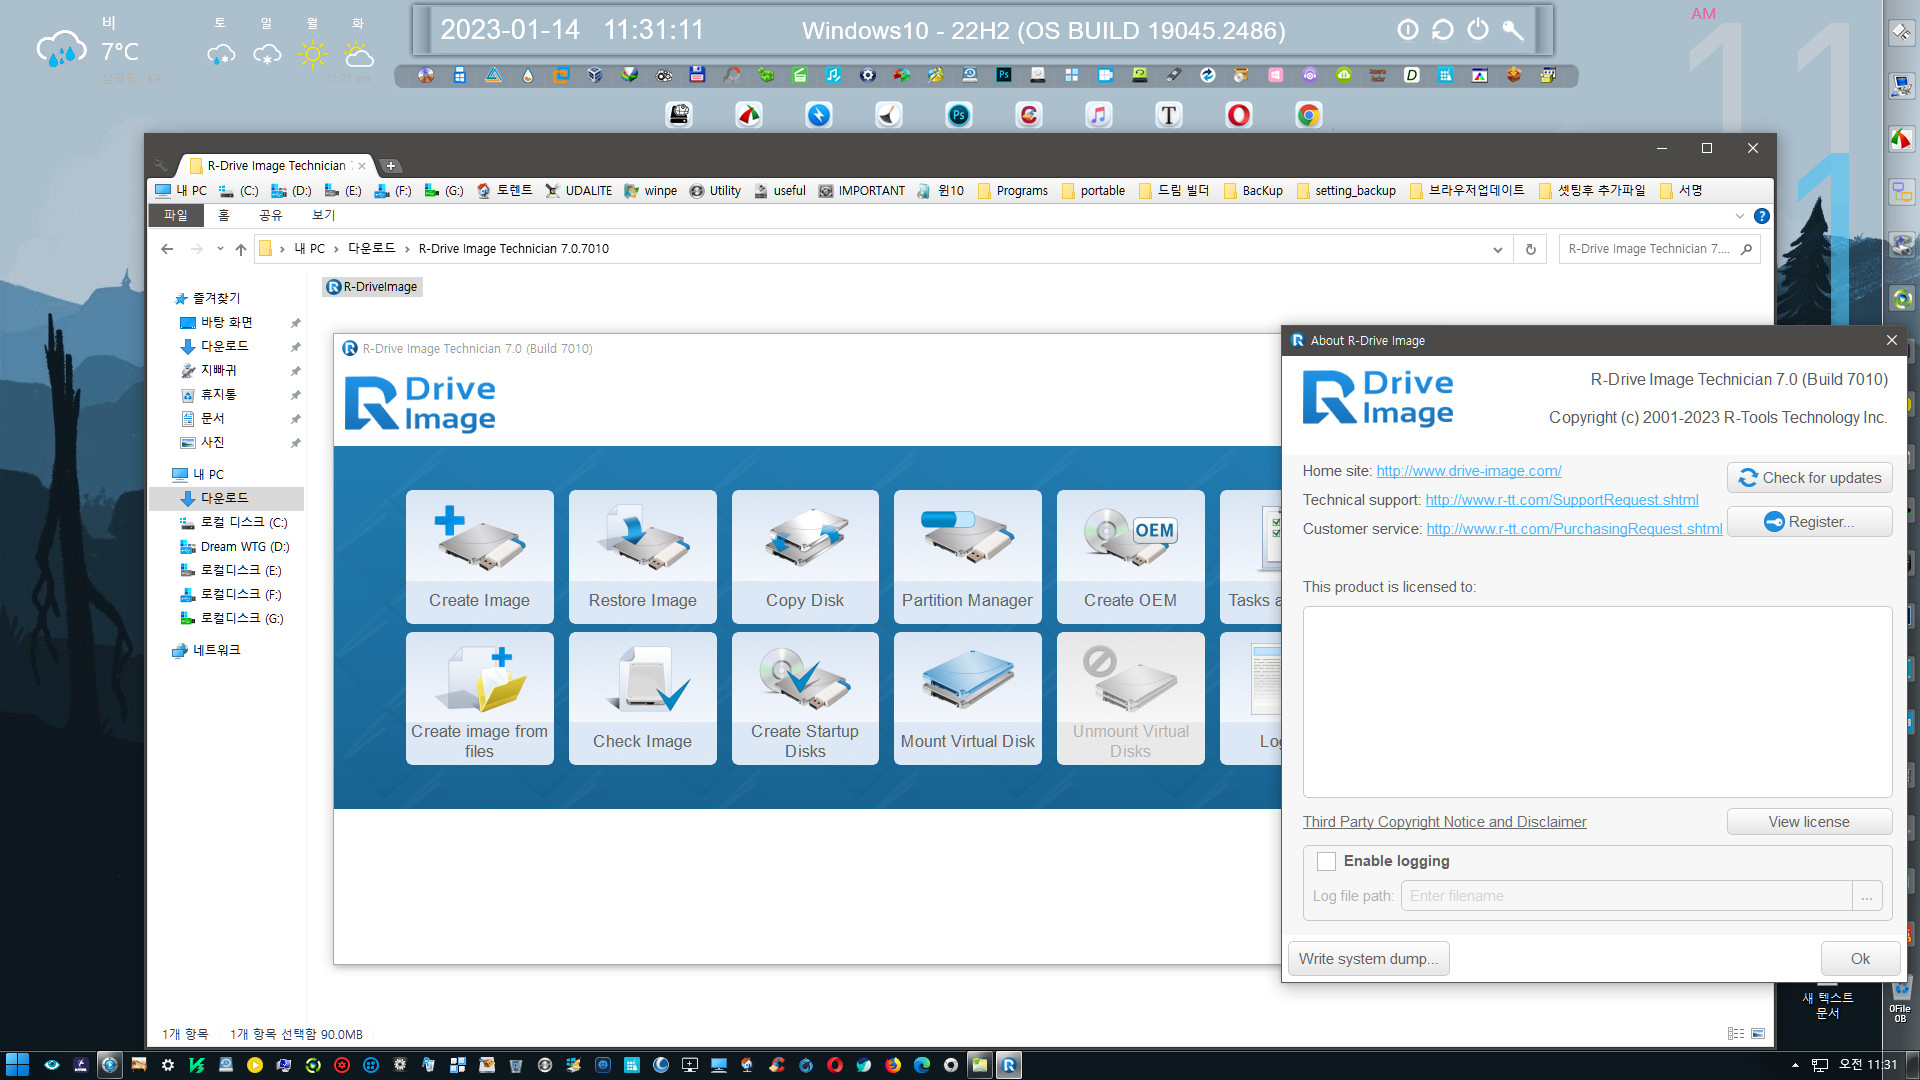Launch Photoshop from the desktop dock
This screenshot has height=1080, width=1920.
tap(958, 115)
